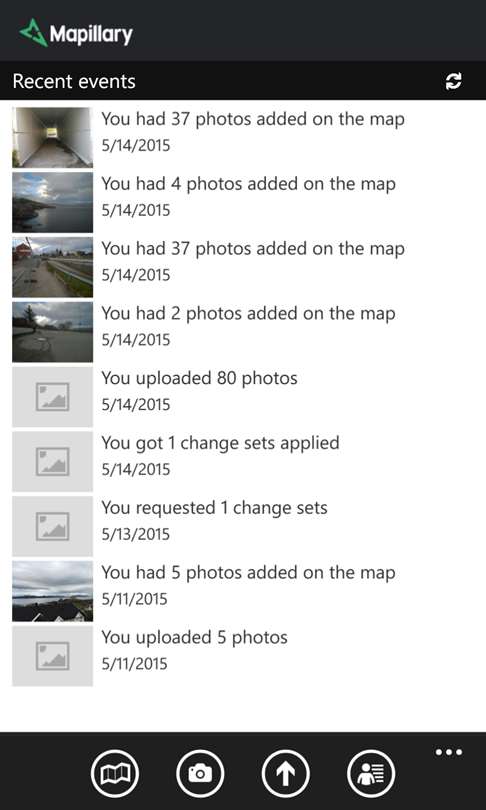Screen dimensions: 486x810
Task: Open thumbnail of 2 photos event
Action: [53, 332]
